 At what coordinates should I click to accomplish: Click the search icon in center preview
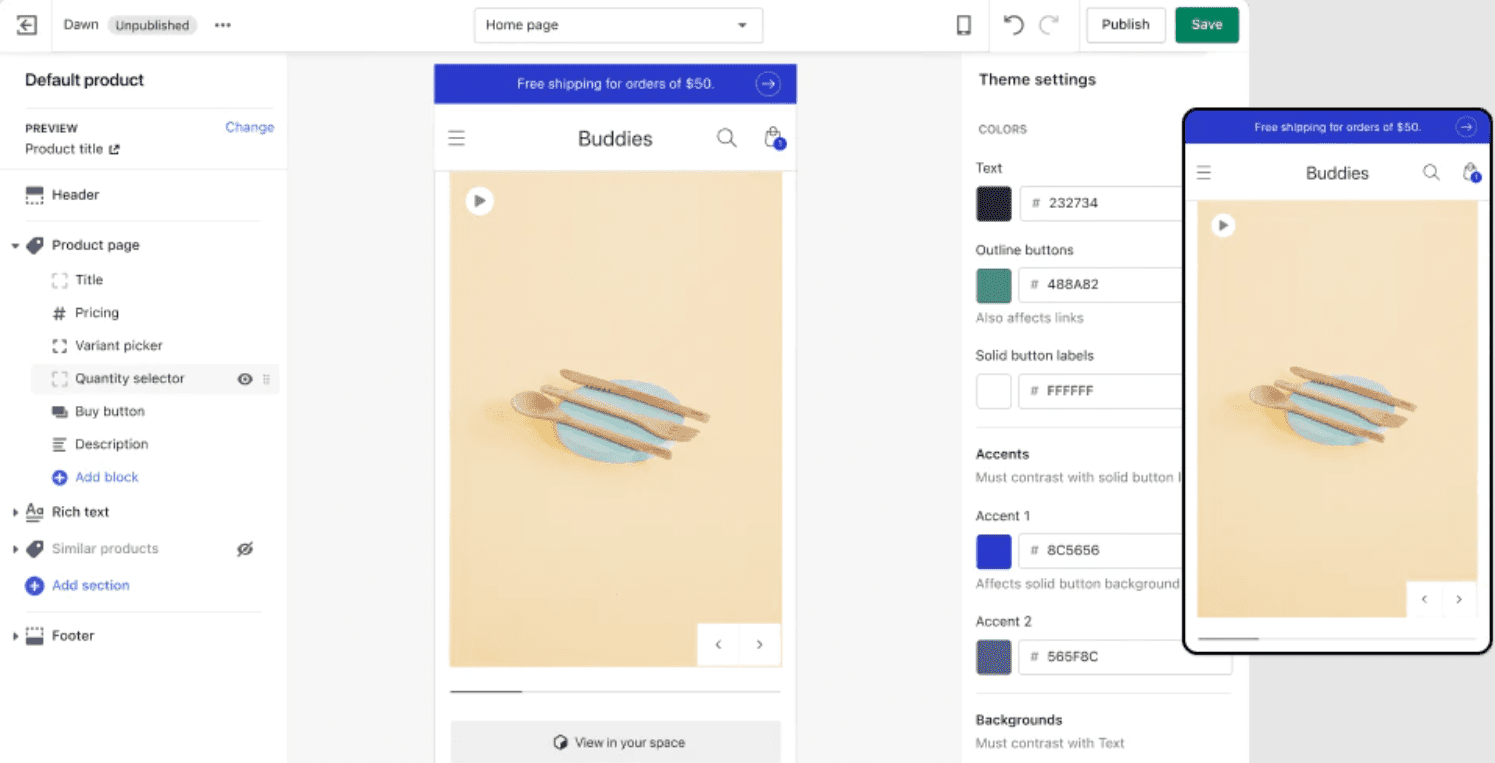(x=727, y=138)
